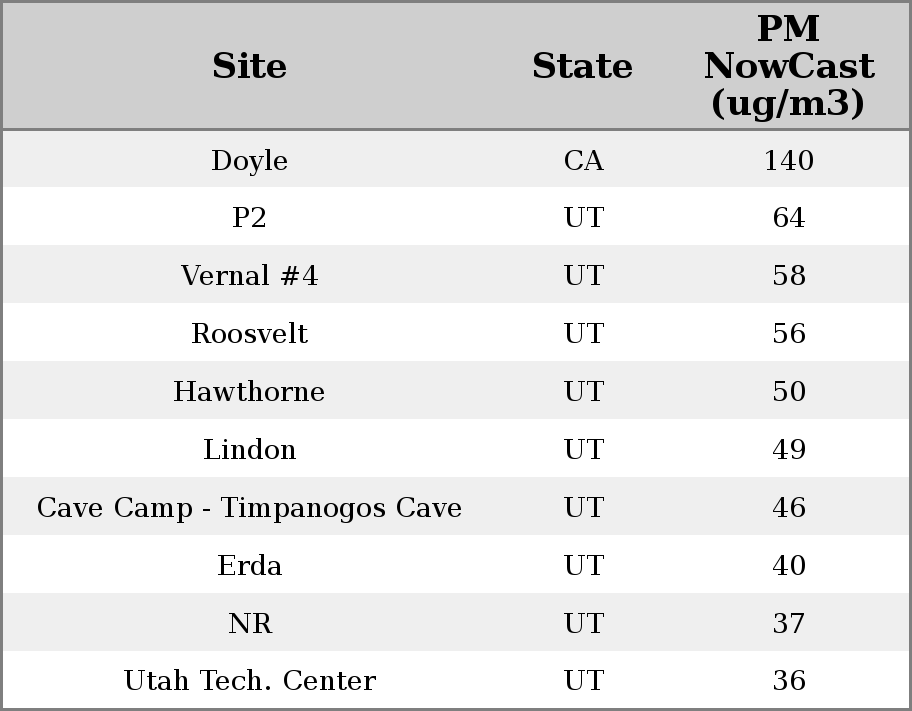Click the 58 reading for Vernal
This screenshot has height=711, width=912.
(x=788, y=276)
